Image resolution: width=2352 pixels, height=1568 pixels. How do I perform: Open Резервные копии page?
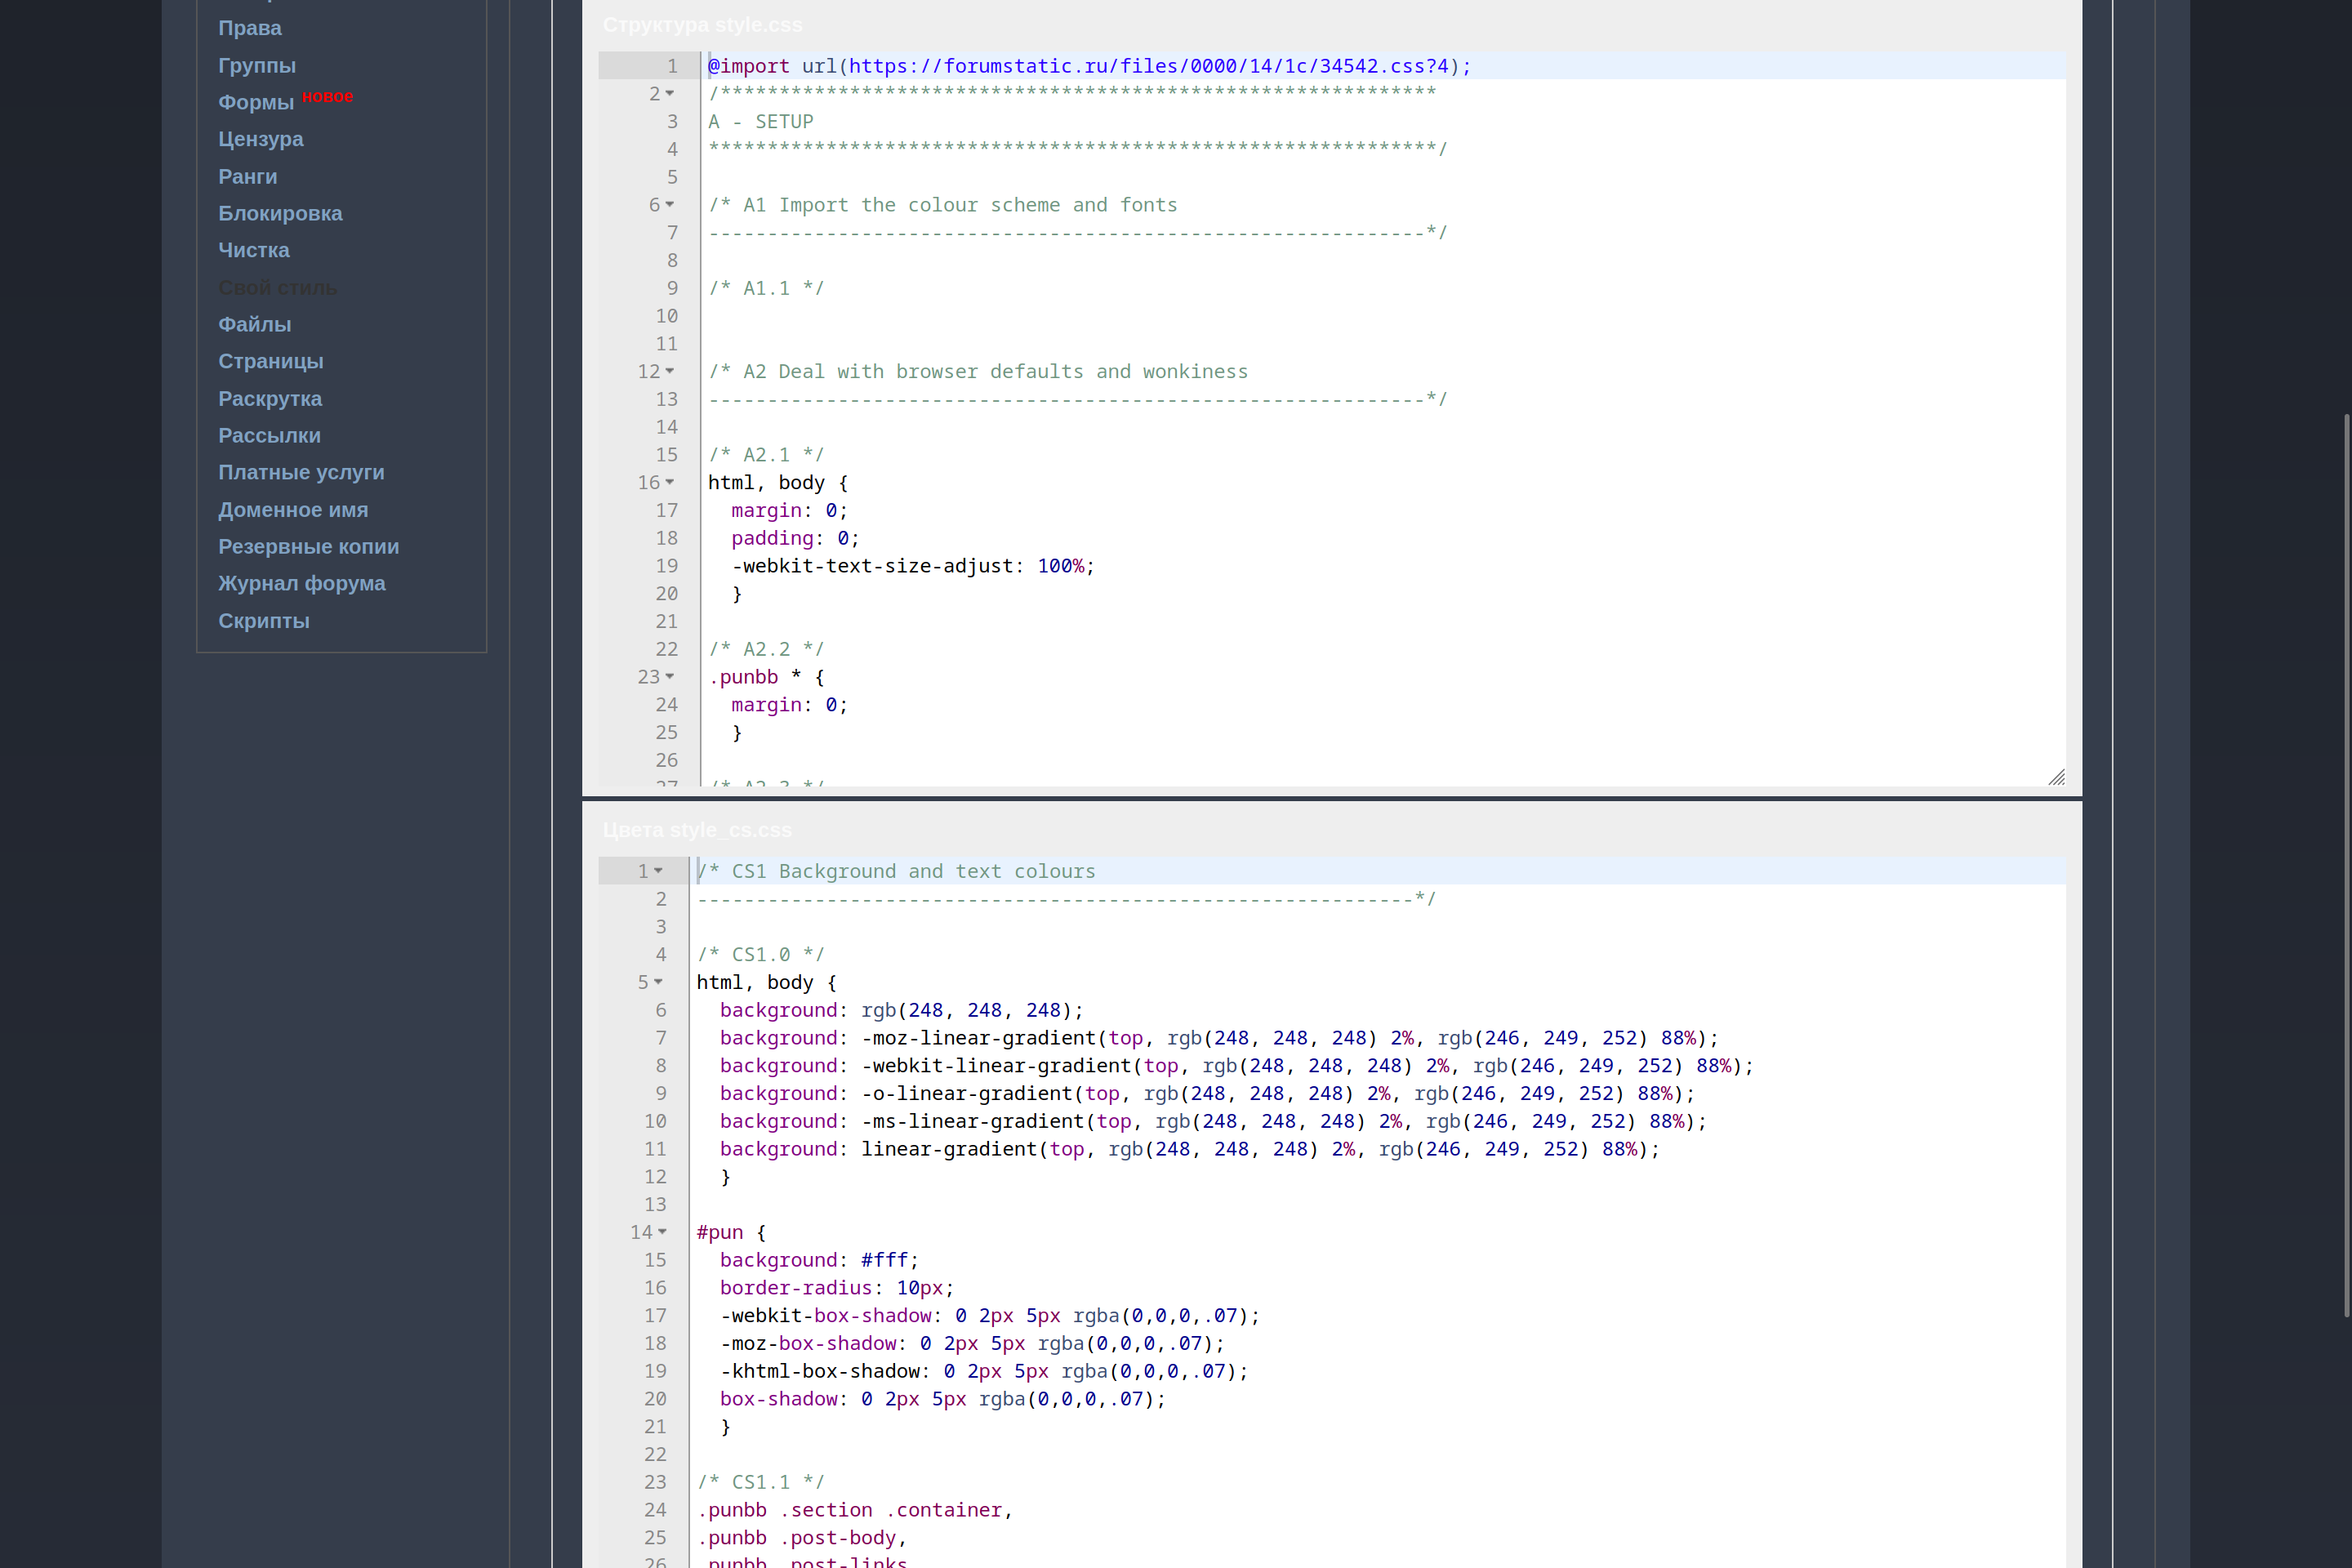click(308, 546)
